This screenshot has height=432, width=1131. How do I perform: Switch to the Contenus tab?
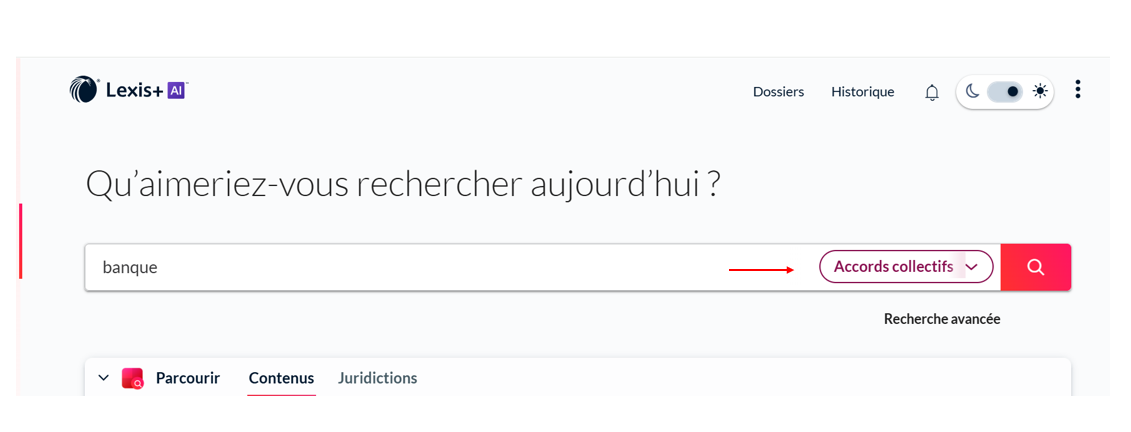(281, 378)
